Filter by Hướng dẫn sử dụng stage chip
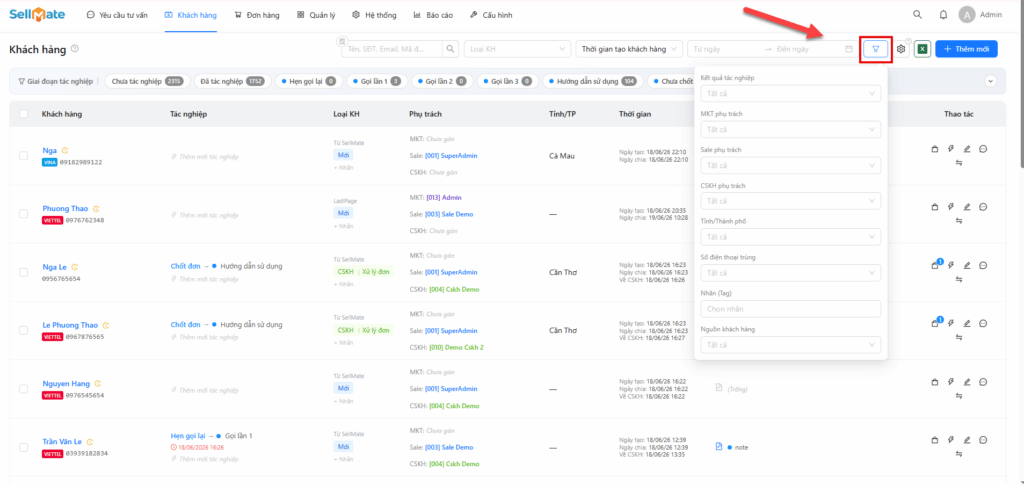The width and height of the screenshot is (1024, 485). 593,82
